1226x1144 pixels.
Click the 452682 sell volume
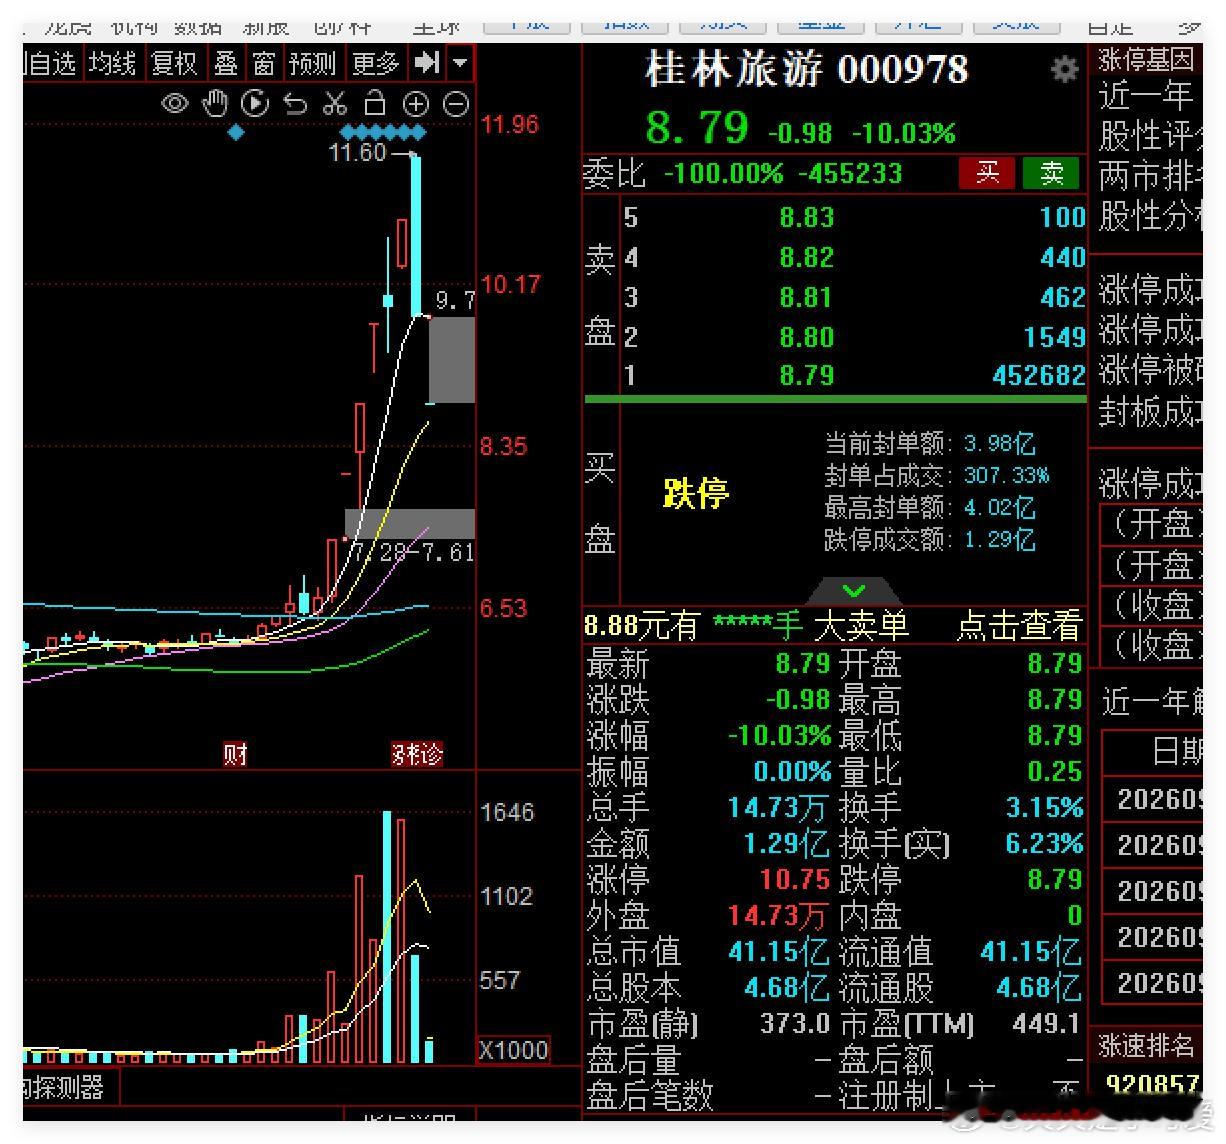[1038, 376]
